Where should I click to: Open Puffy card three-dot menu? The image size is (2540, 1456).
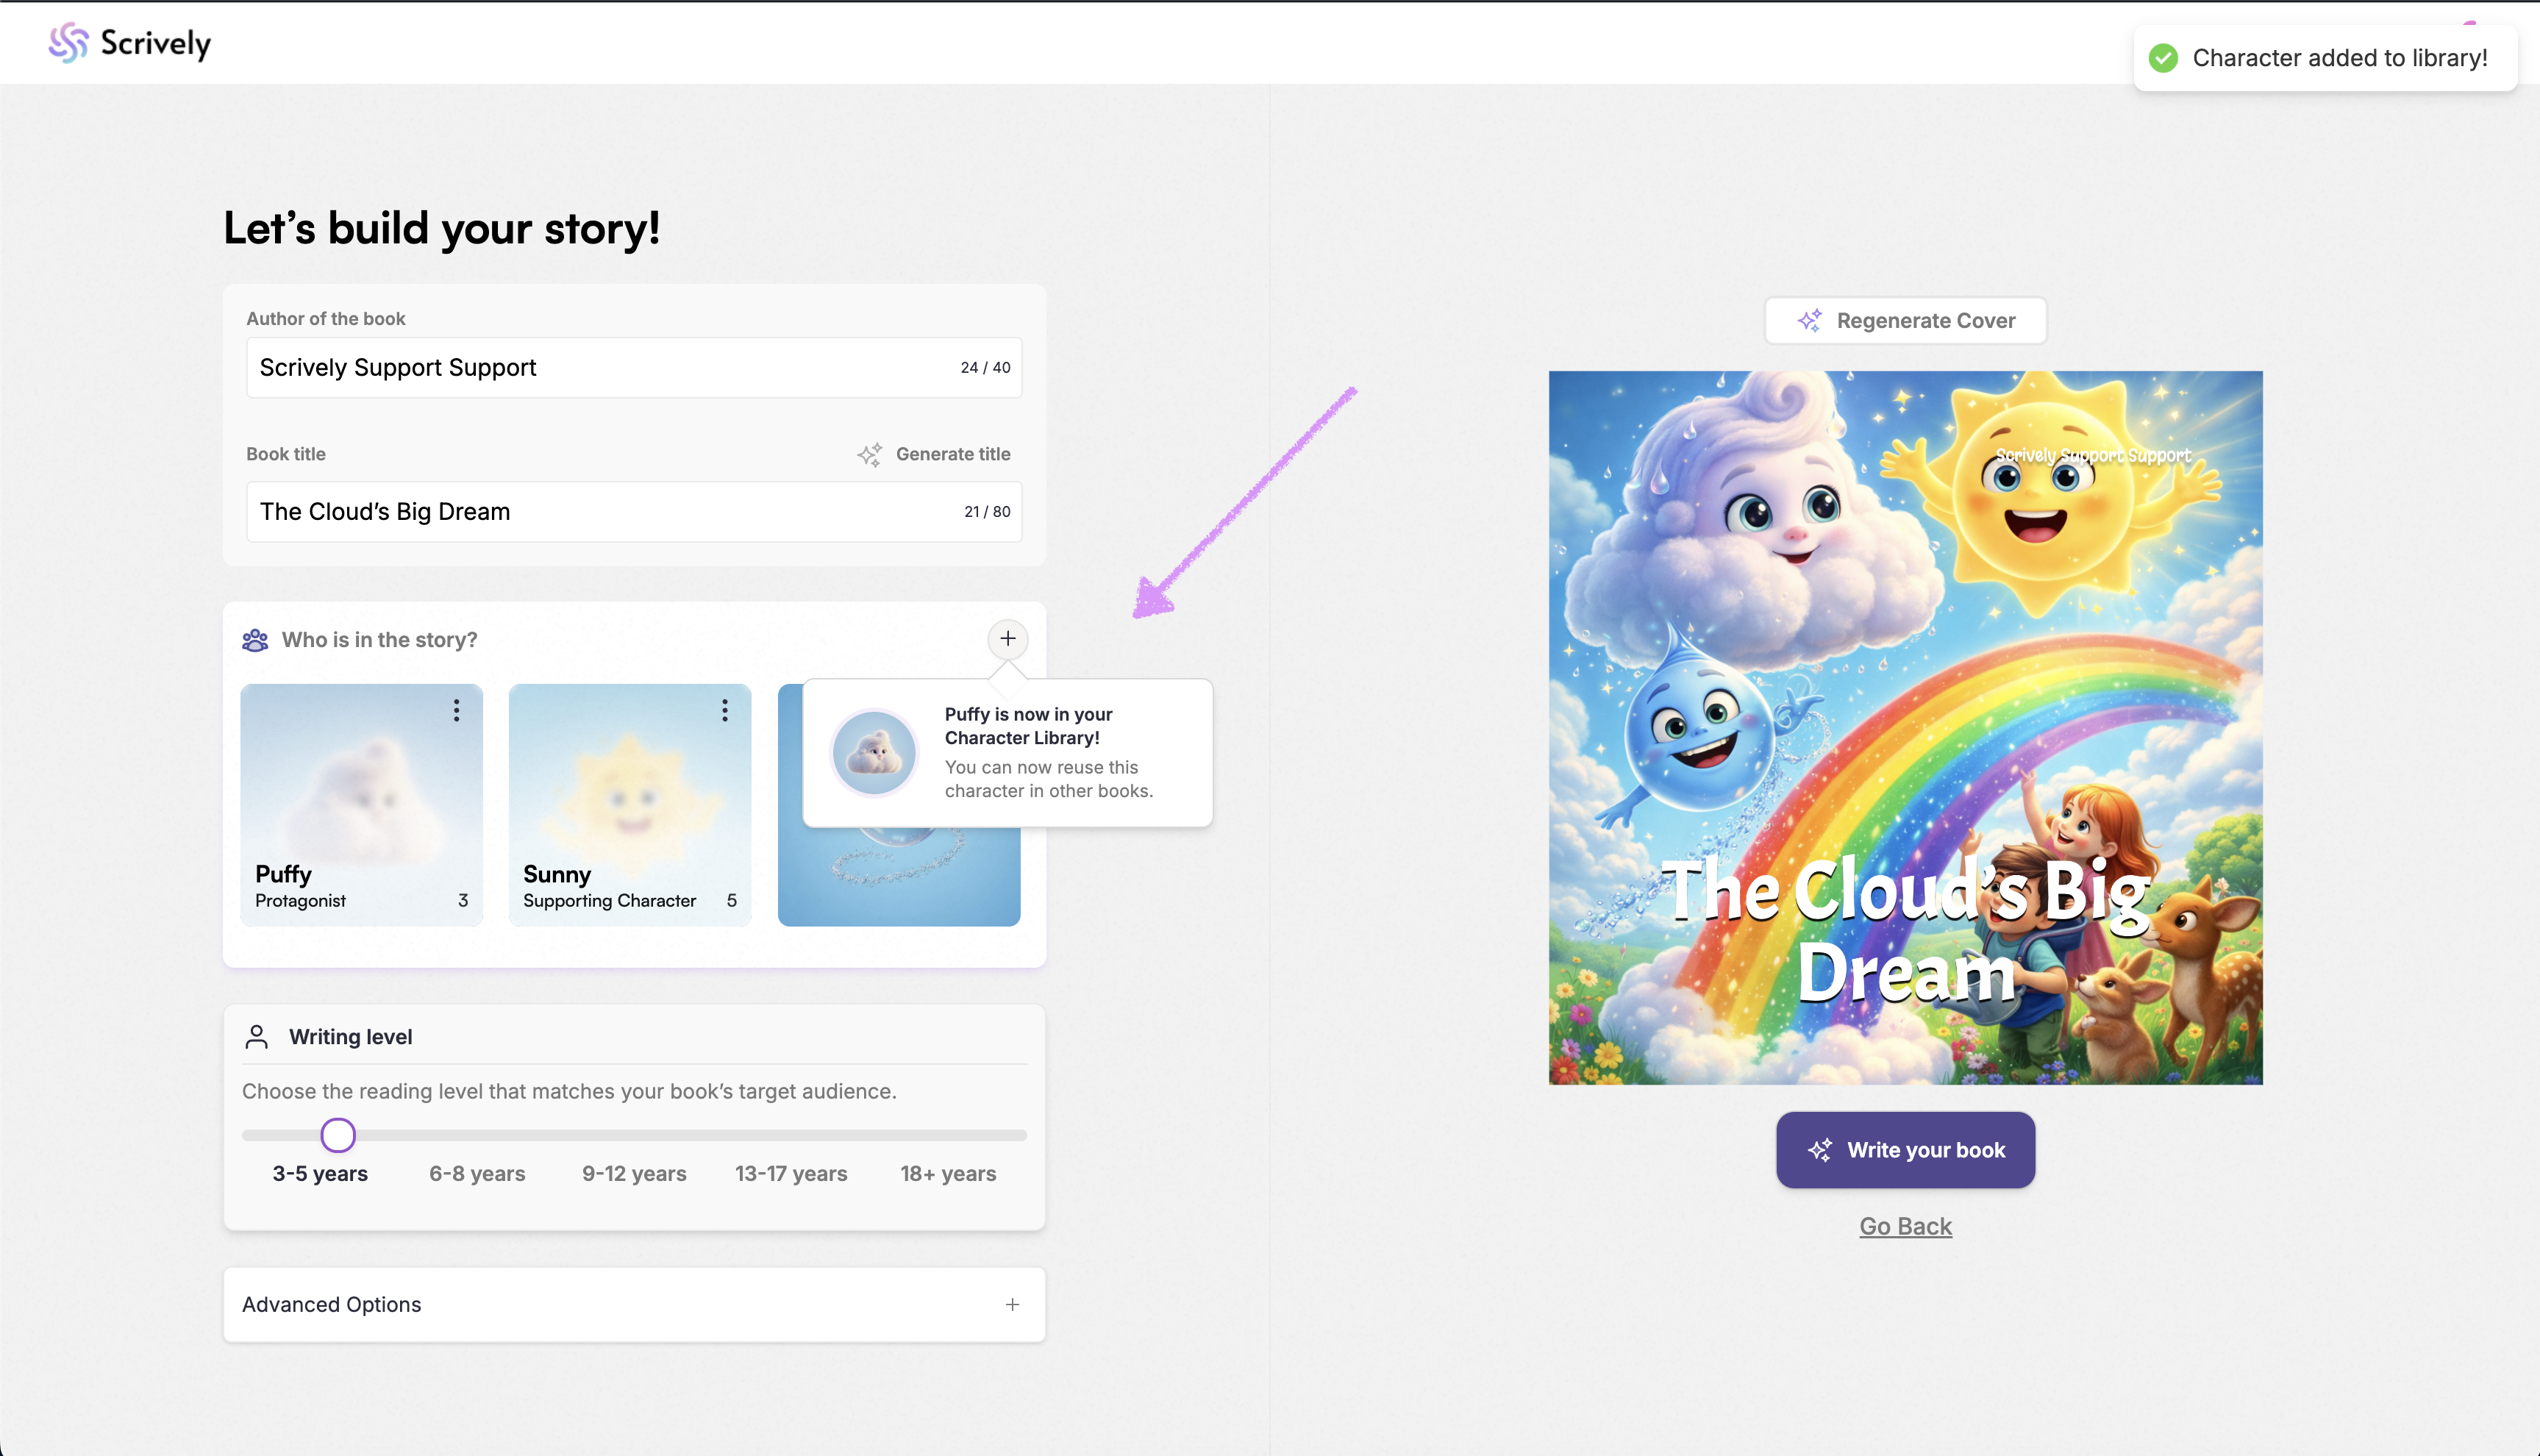[456, 710]
